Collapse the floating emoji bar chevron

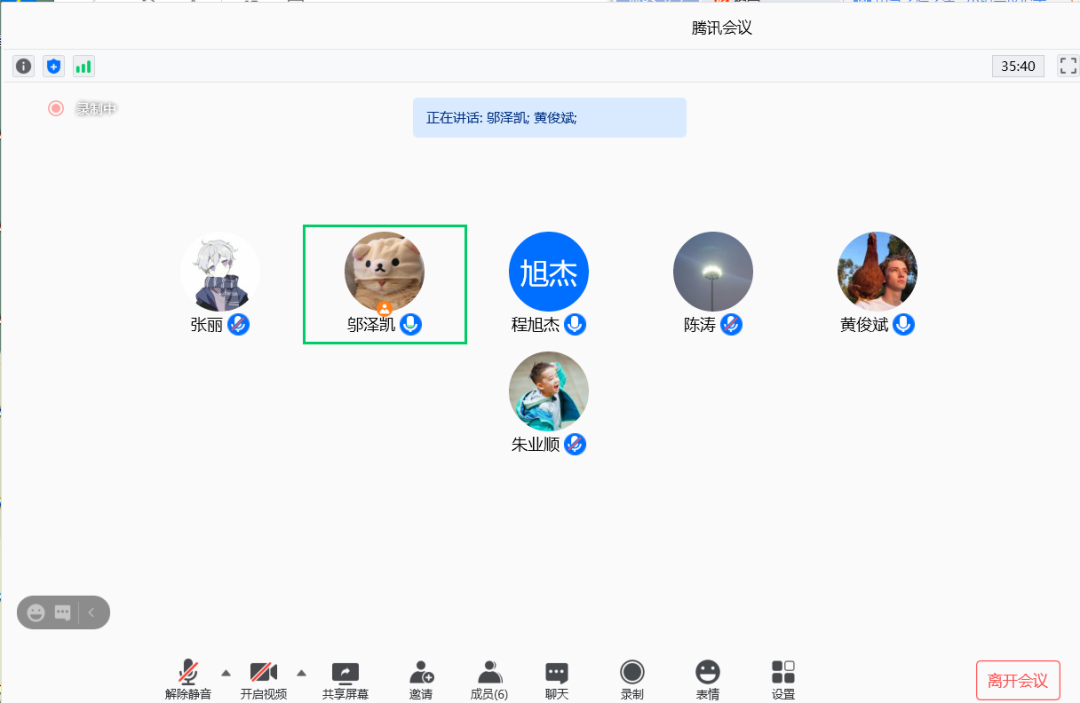[x=92, y=612]
